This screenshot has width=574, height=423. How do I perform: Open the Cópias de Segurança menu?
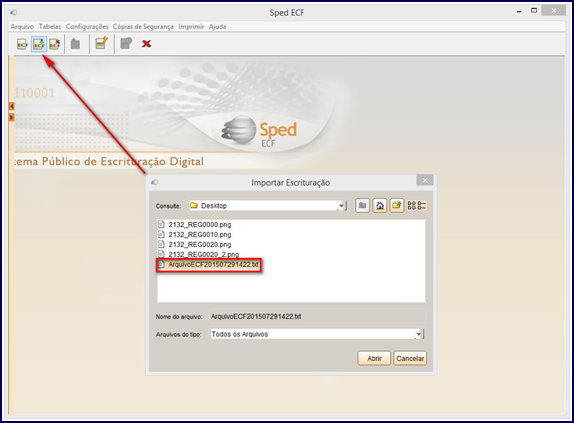coord(143,27)
